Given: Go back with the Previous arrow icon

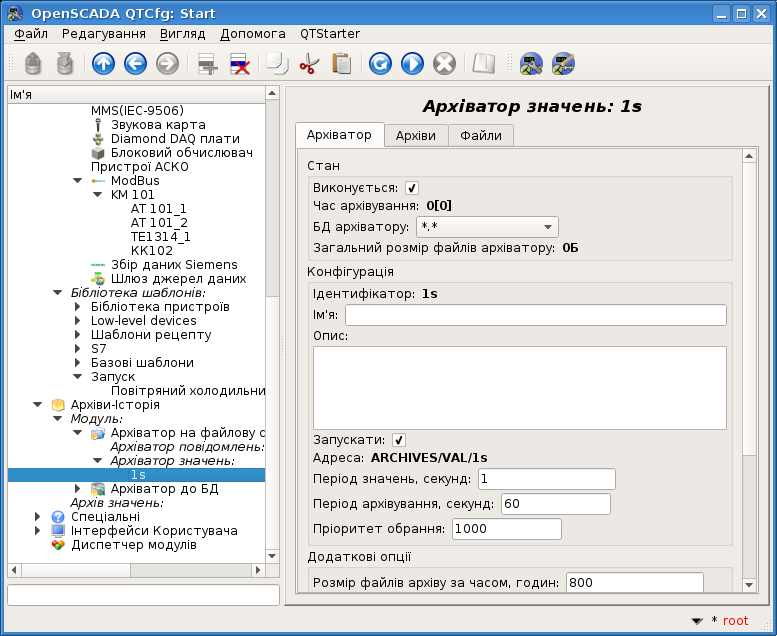Looking at the screenshot, I should point(135,64).
